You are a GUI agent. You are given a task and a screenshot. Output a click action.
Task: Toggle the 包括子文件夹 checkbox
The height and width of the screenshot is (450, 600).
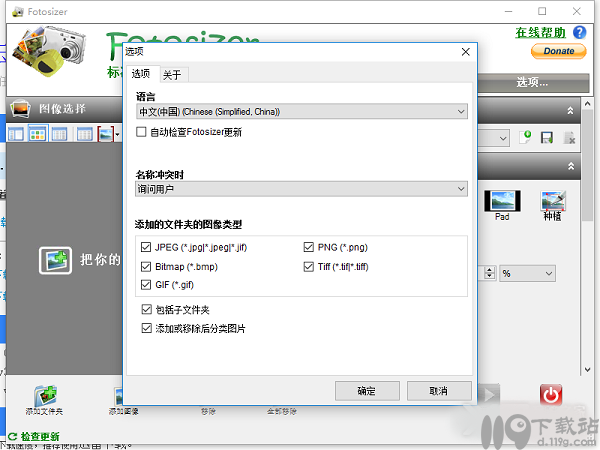(x=147, y=309)
